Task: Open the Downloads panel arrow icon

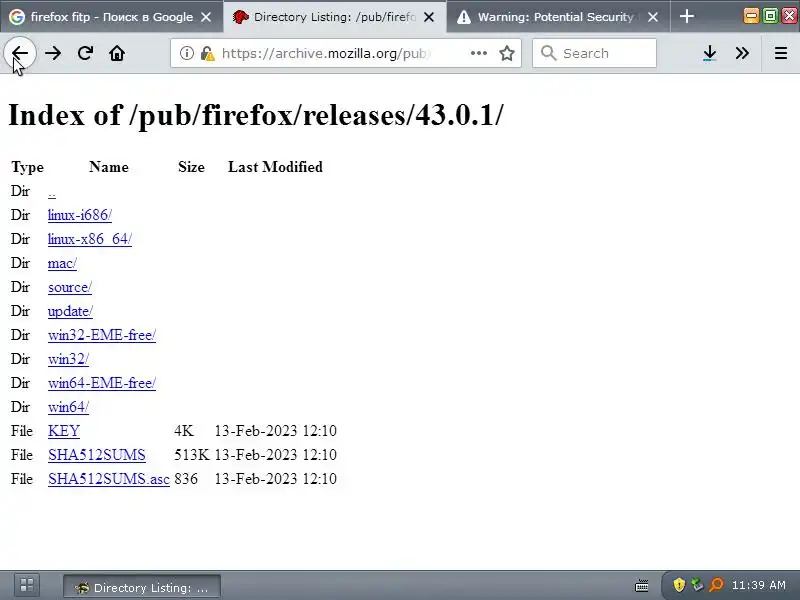Action: pos(710,53)
